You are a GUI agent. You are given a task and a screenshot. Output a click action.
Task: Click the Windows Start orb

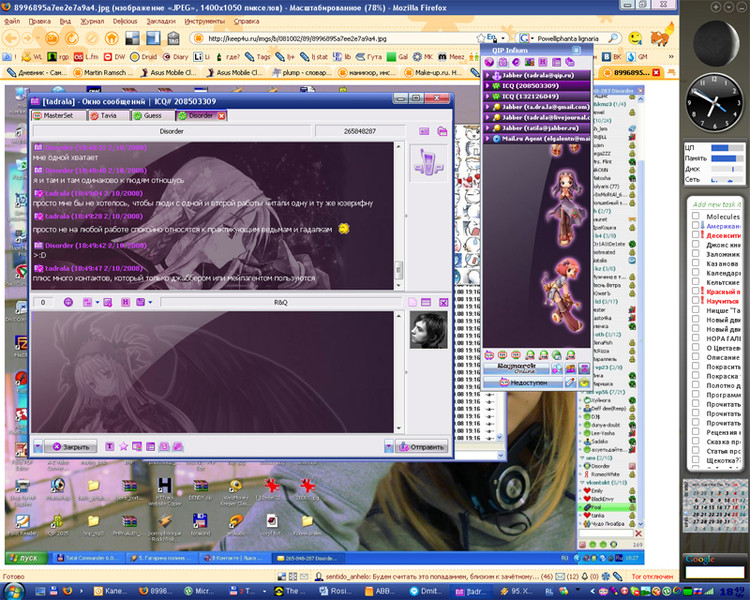(14, 591)
